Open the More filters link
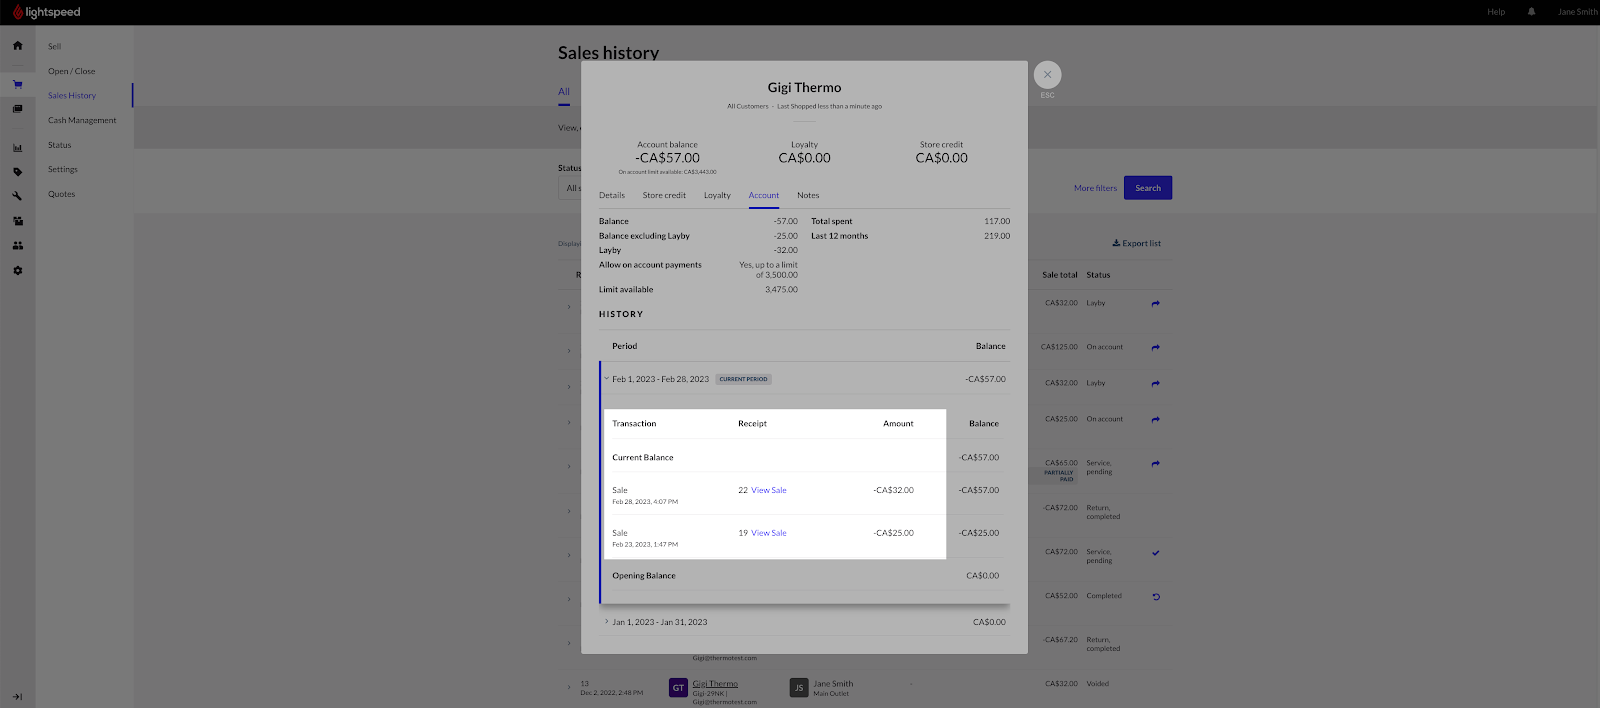1600x708 pixels. coord(1095,188)
